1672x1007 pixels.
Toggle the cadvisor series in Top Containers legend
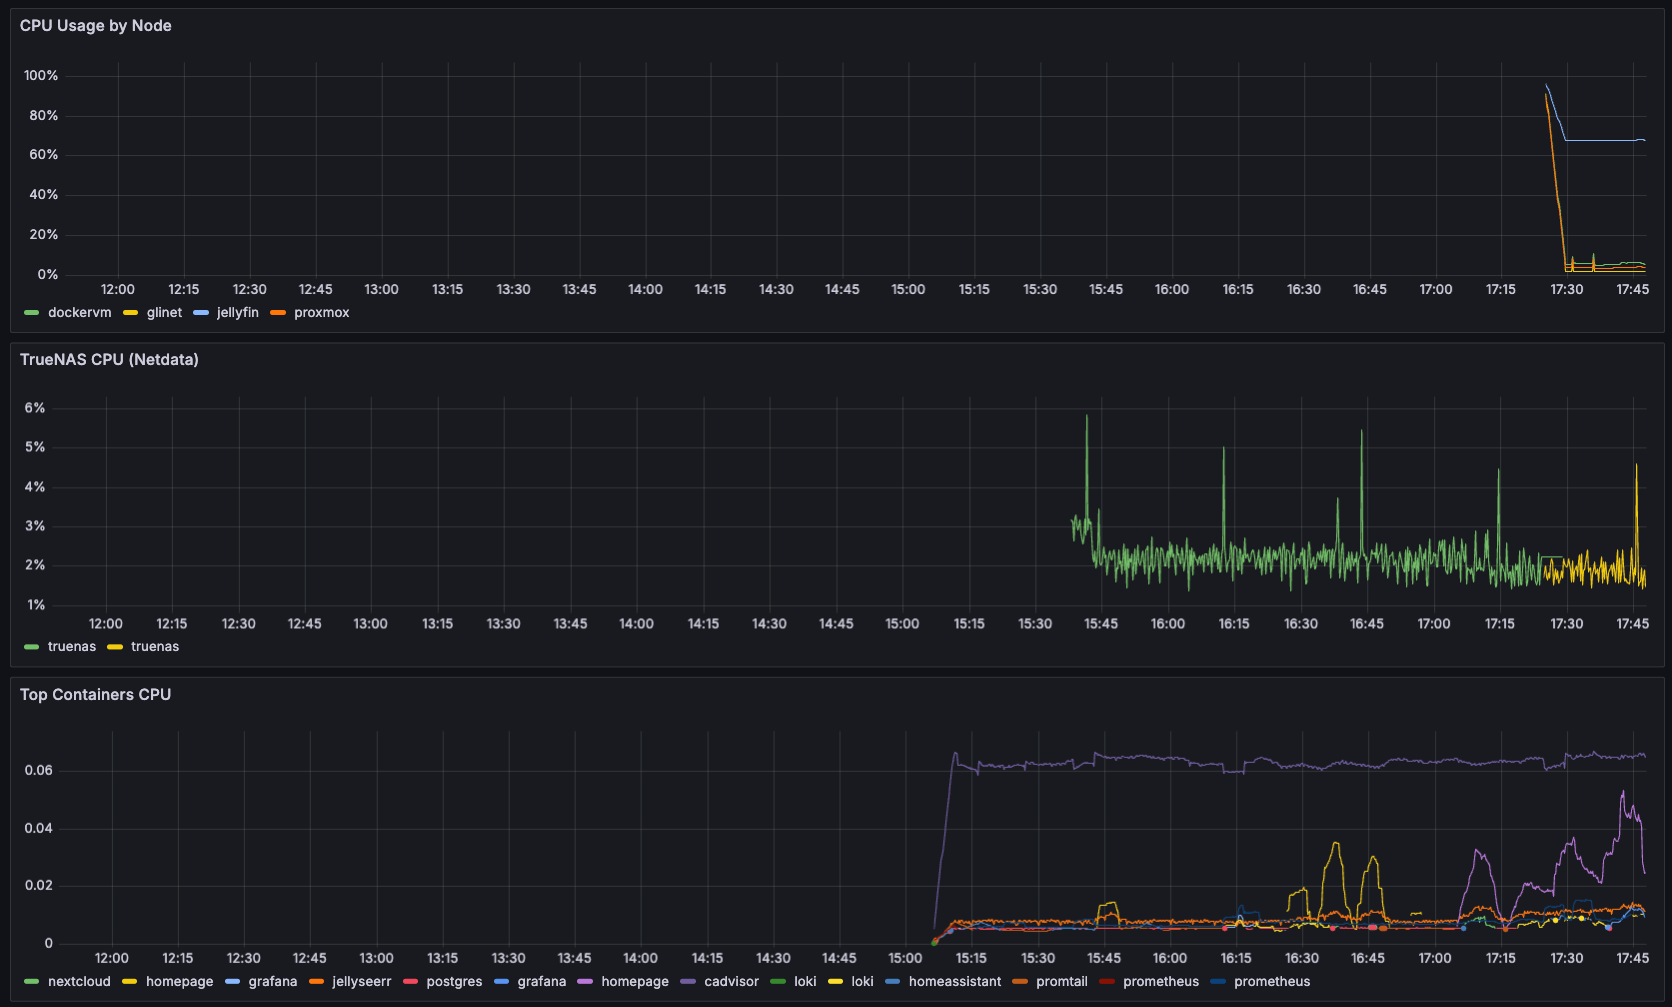coord(731,981)
